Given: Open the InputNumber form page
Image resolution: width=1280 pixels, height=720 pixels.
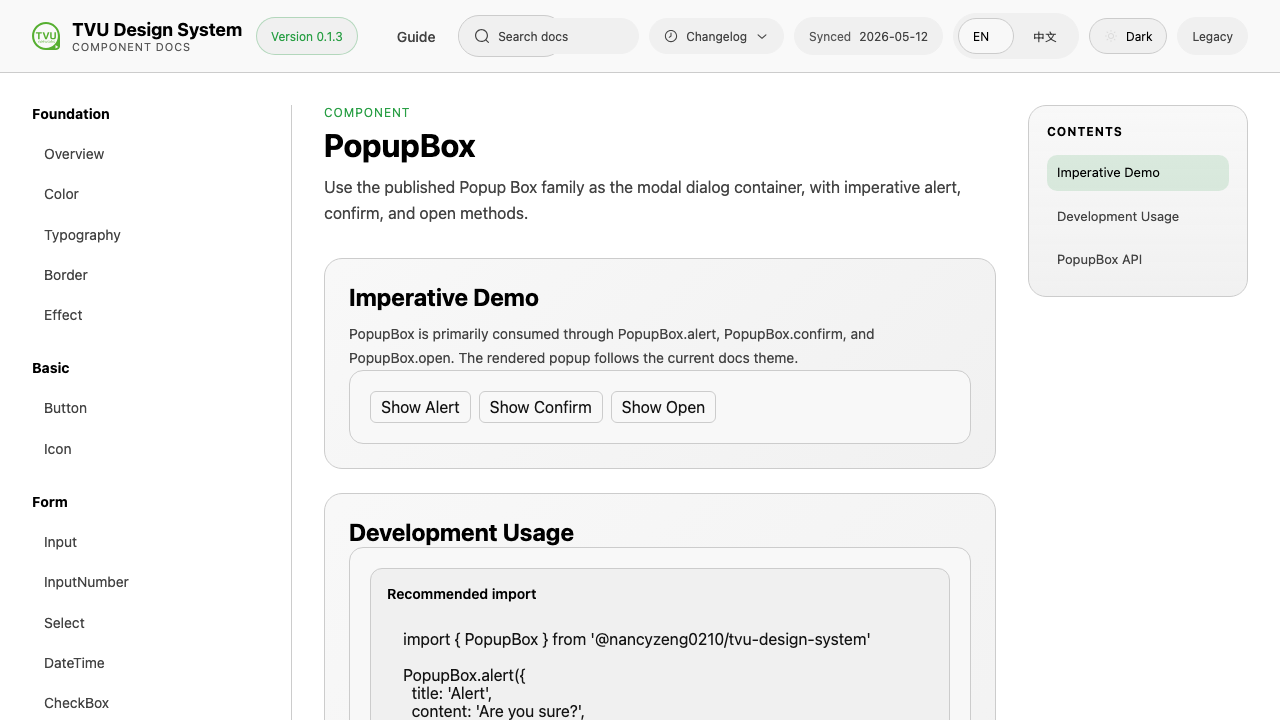Looking at the screenshot, I should pyautogui.click(x=86, y=582).
